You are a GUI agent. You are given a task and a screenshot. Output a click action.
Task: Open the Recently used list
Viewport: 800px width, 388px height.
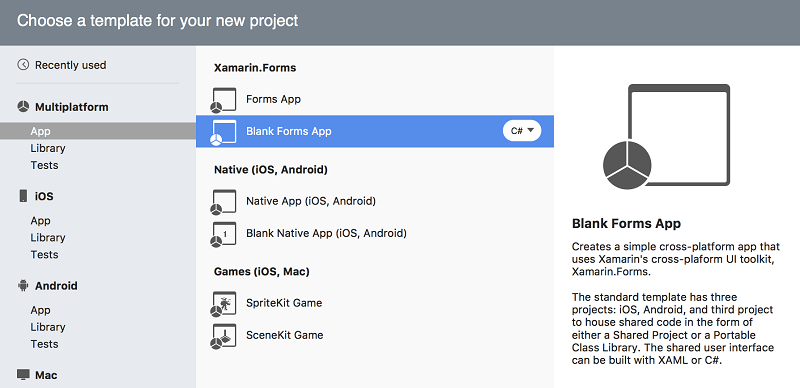70,65
